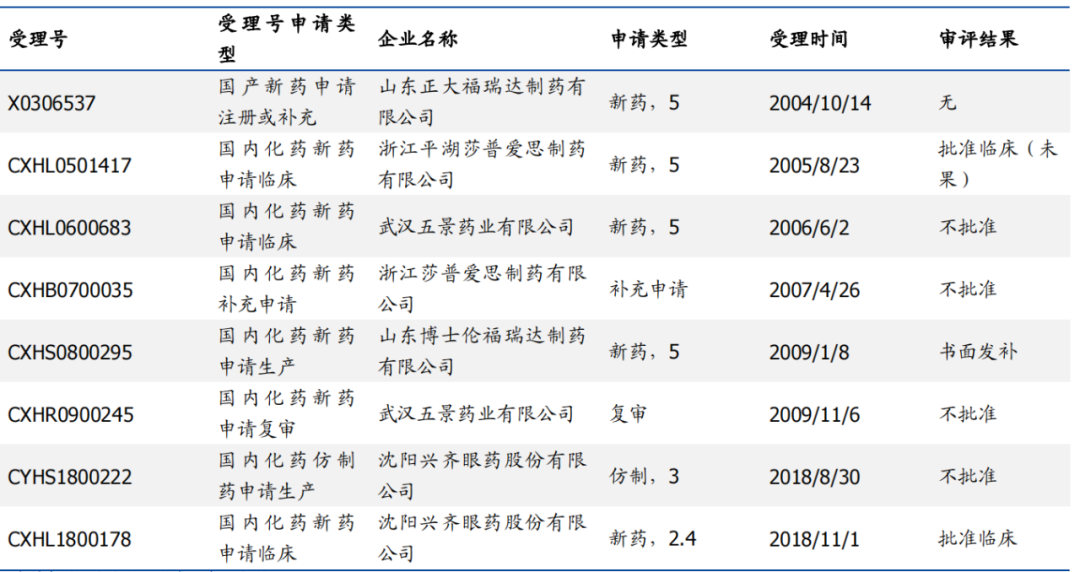Click 沈阳兴齐眼药股份有限公司 in CXHL1800178 row
This screenshot has height=572, width=1080.
[x=482, y=538]
